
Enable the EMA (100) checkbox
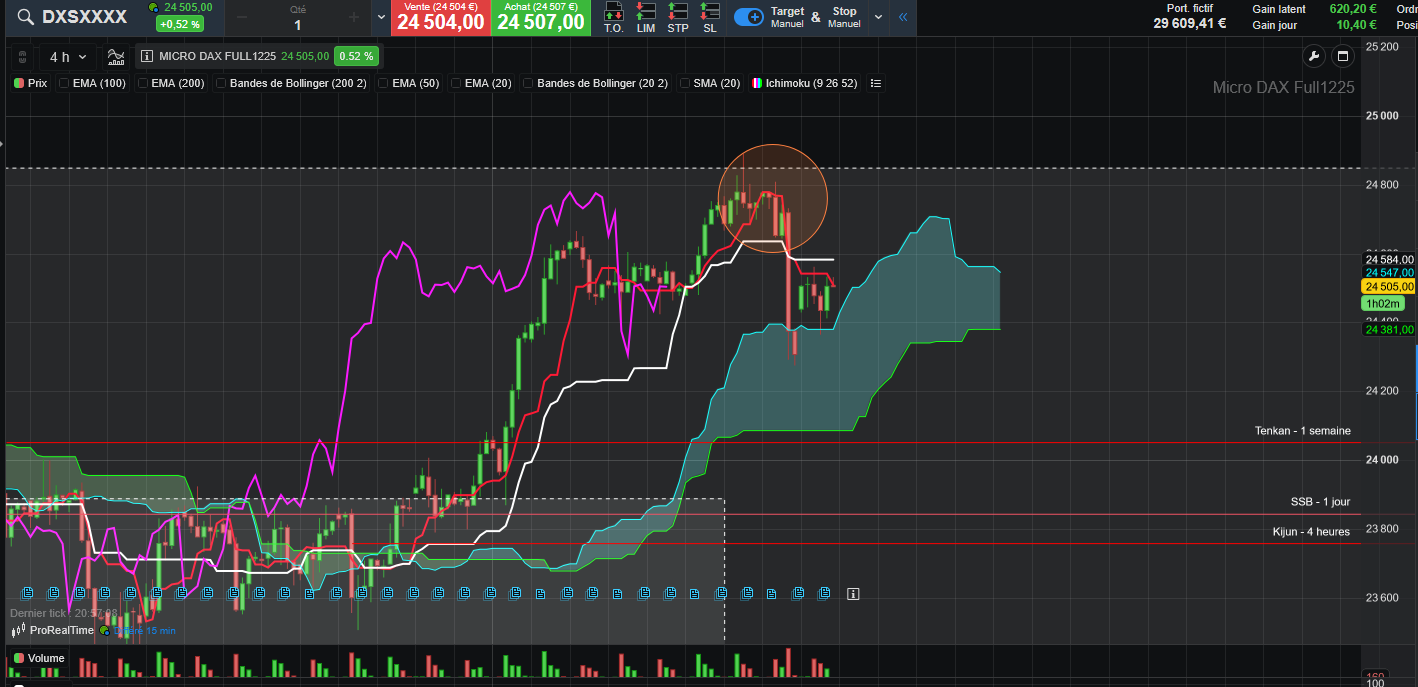pyautogui.click(x=64, y=84)
